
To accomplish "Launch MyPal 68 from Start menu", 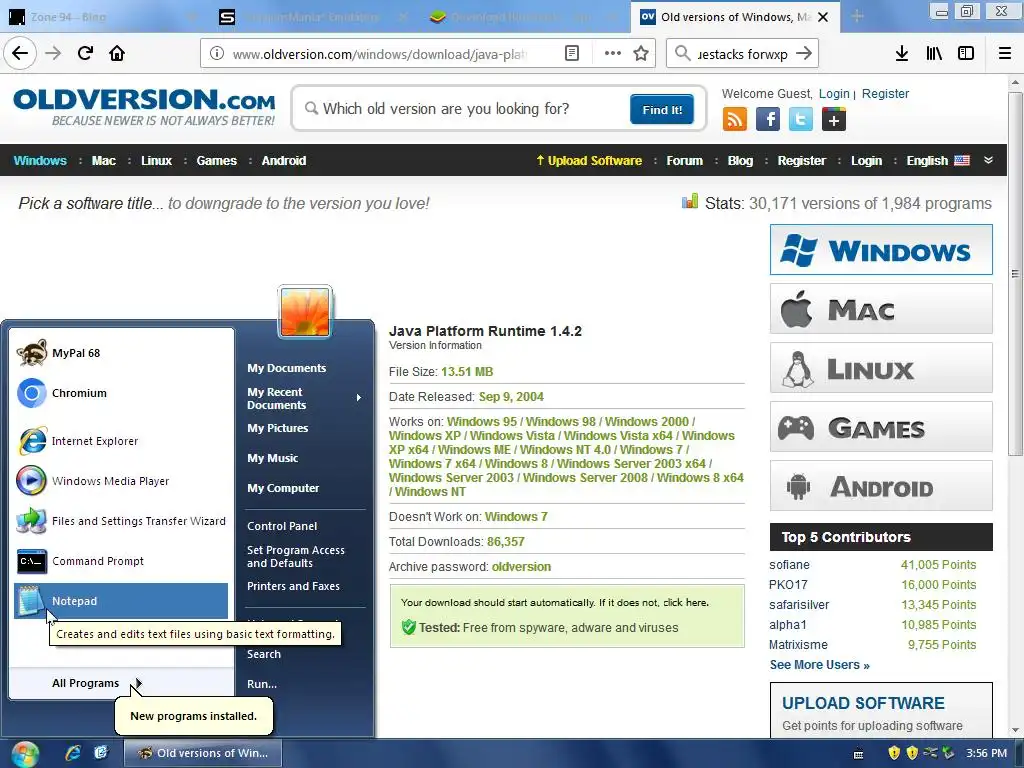I will (x=121, y=353).
